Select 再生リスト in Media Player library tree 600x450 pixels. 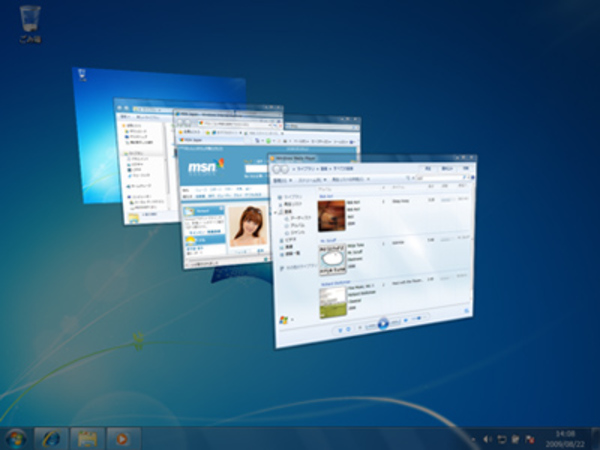coord(292,204)
